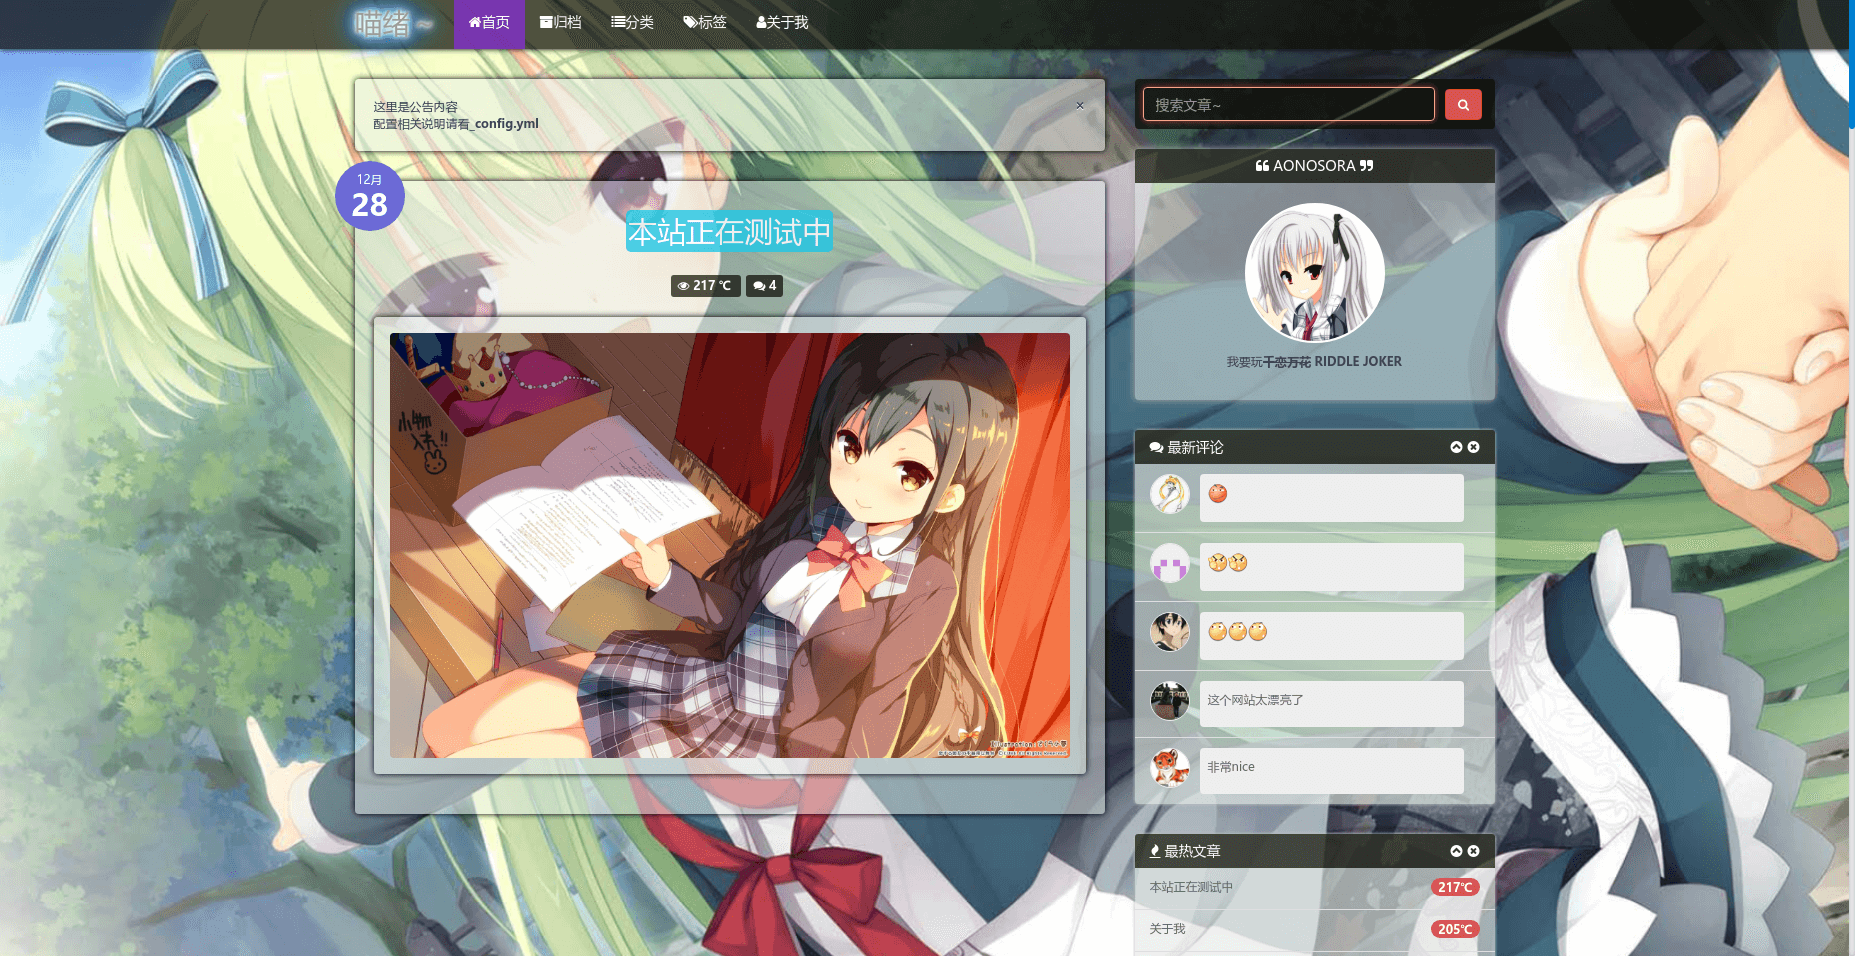Open the 首页 home menu item
This screenshot has height=956, width=1855.
489,22
